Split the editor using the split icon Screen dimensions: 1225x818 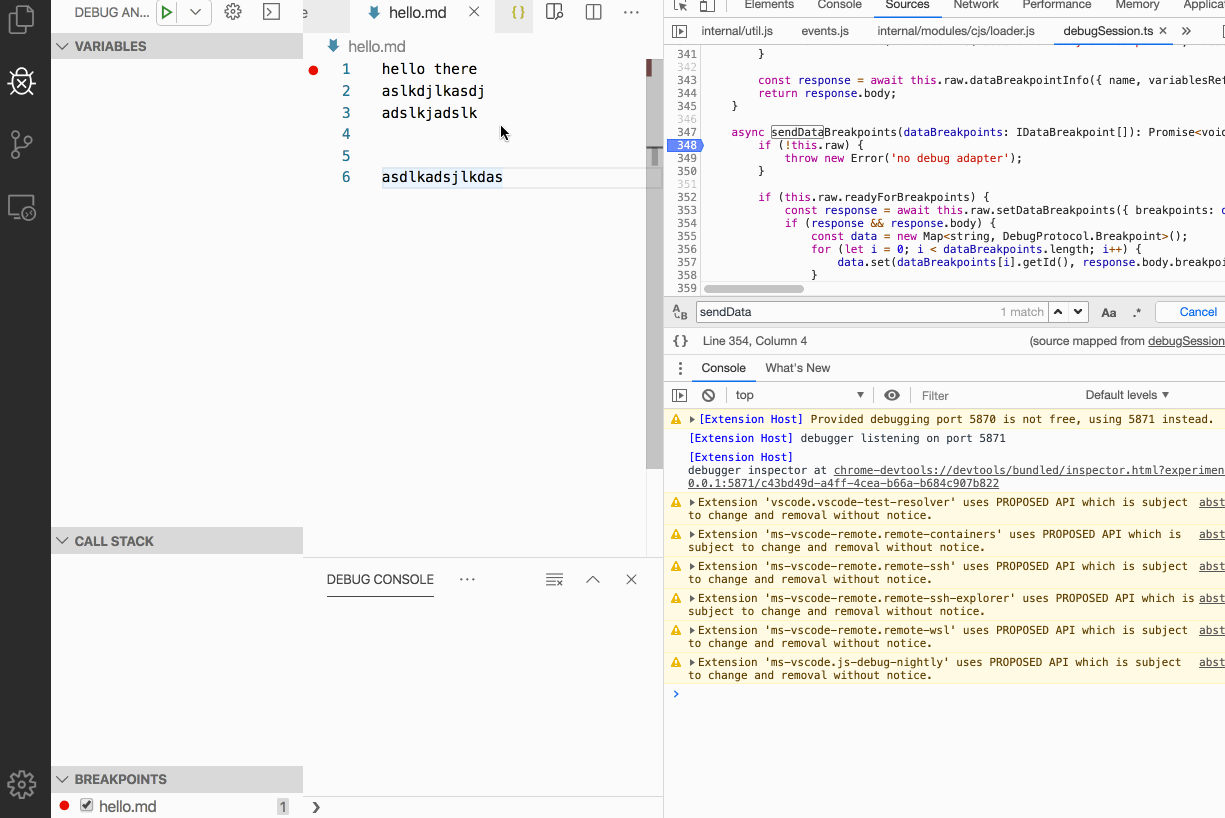click(593, 12)
